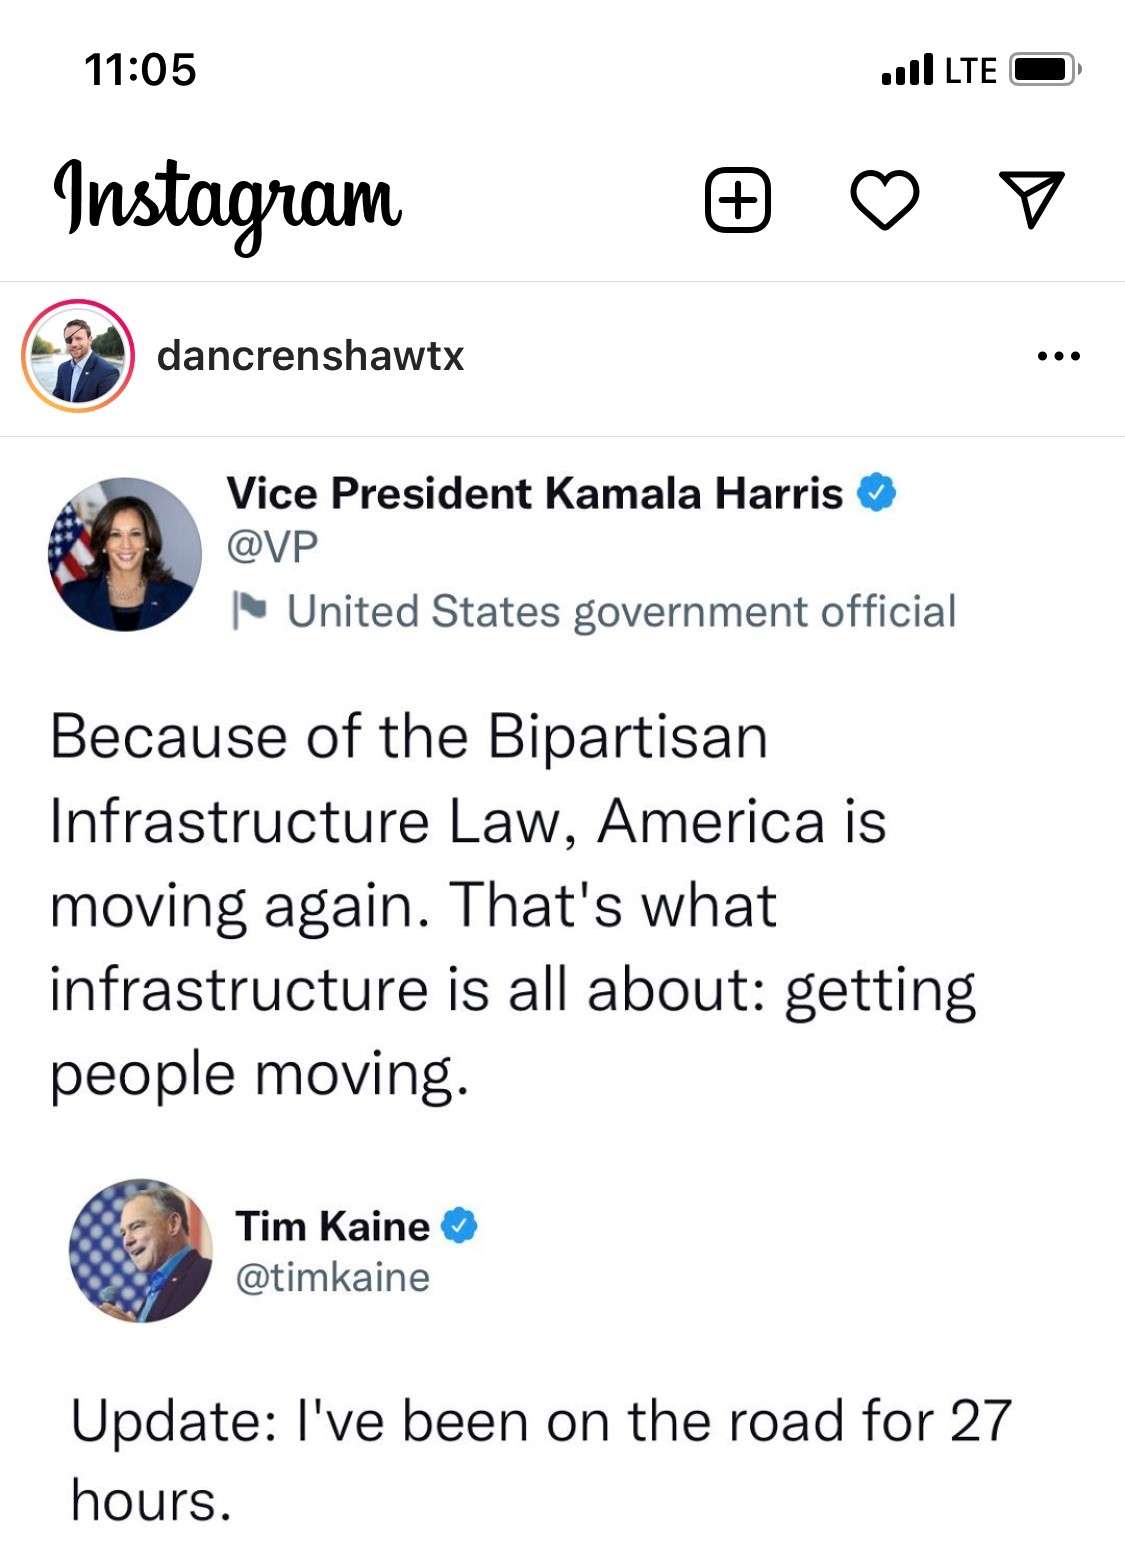Open direct messages paper plane icon
Image resolution: width=1125 pixels, height=1560 pixels.
tap(1031, 199)
